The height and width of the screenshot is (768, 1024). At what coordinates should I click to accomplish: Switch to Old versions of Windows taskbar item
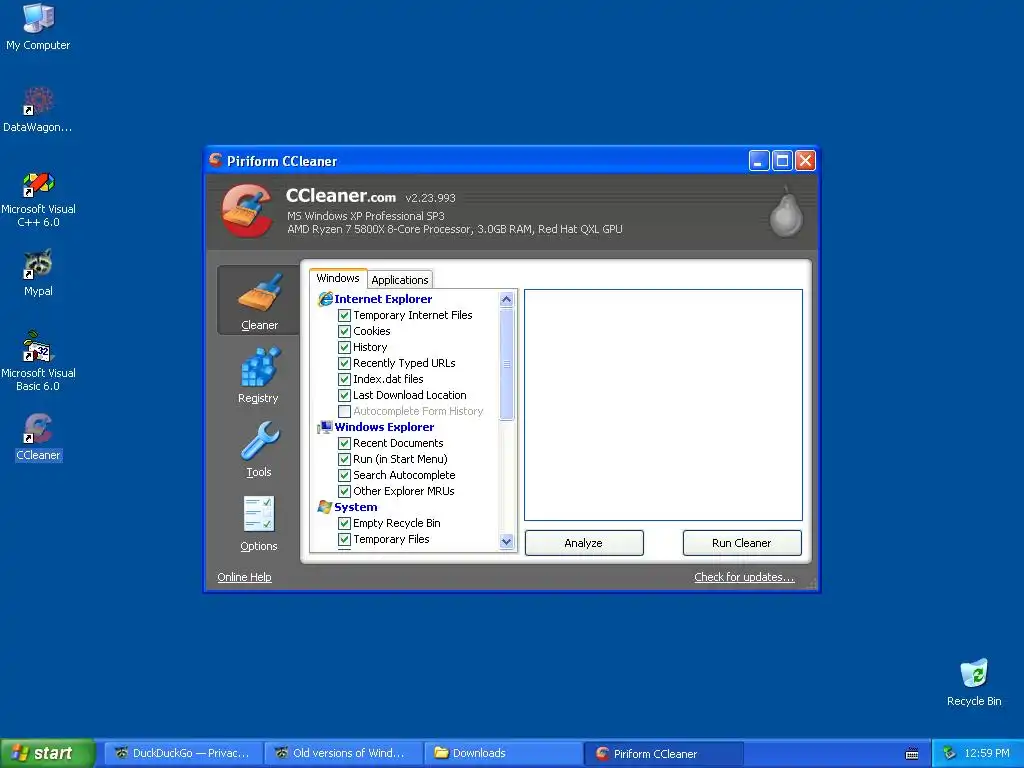(344, 754)
